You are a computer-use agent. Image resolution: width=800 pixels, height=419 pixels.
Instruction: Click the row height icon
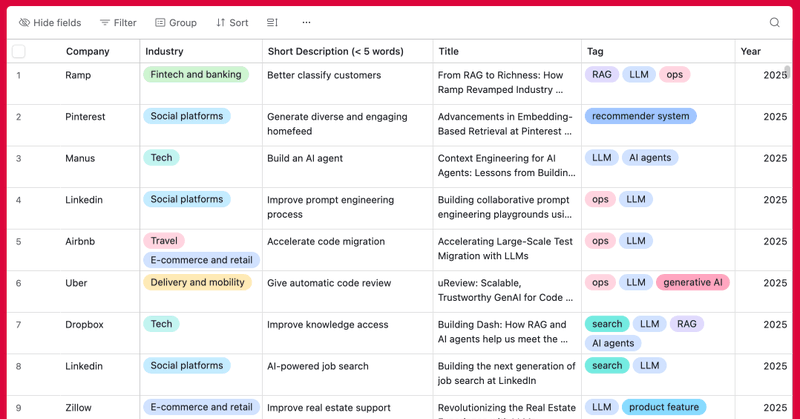click(x=272, y=22)
